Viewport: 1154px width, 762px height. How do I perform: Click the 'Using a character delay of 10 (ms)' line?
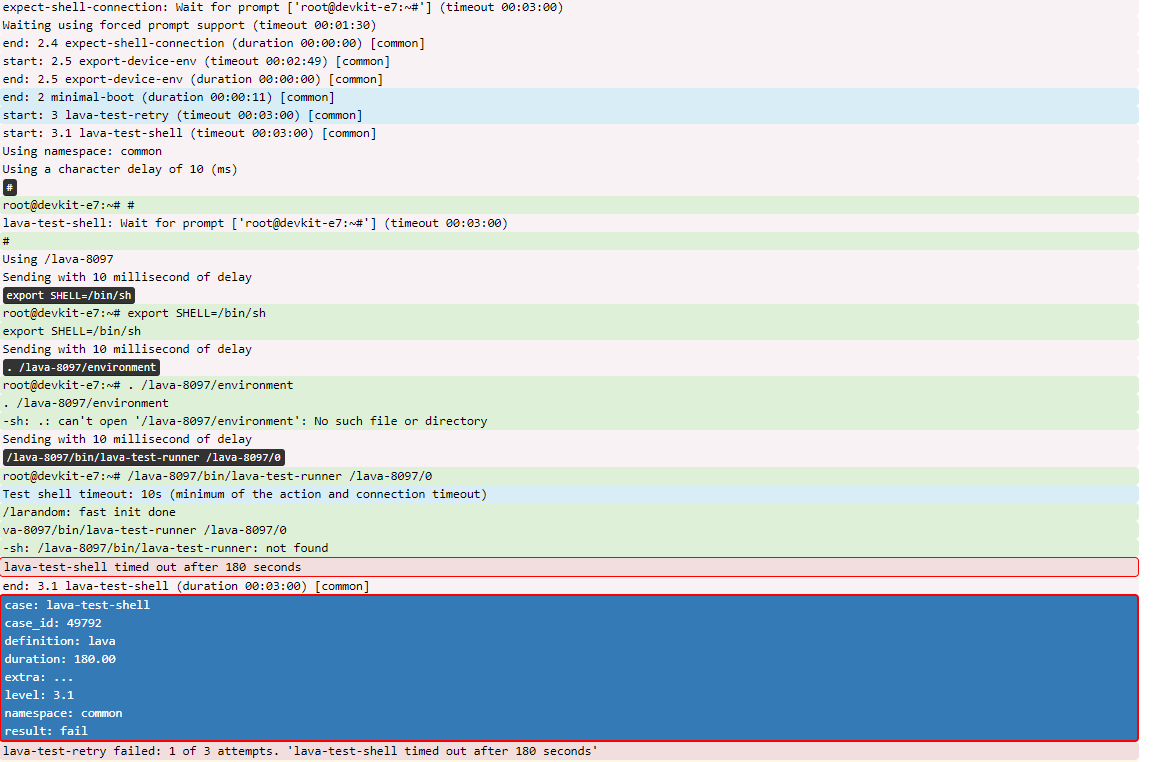coord(570,169)
